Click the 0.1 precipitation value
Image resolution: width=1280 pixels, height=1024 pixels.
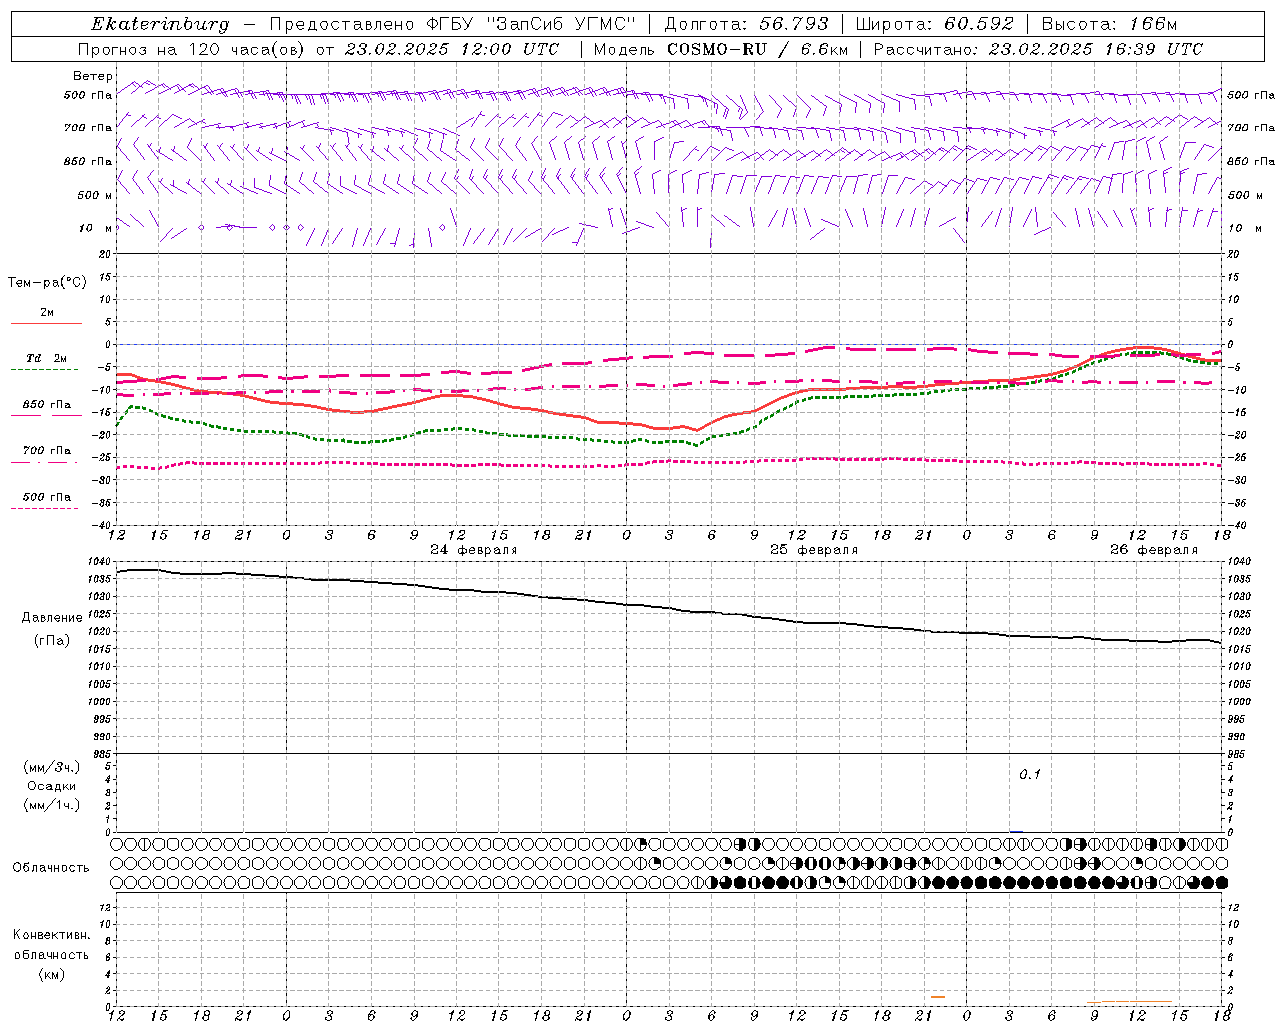[1030, 775]
